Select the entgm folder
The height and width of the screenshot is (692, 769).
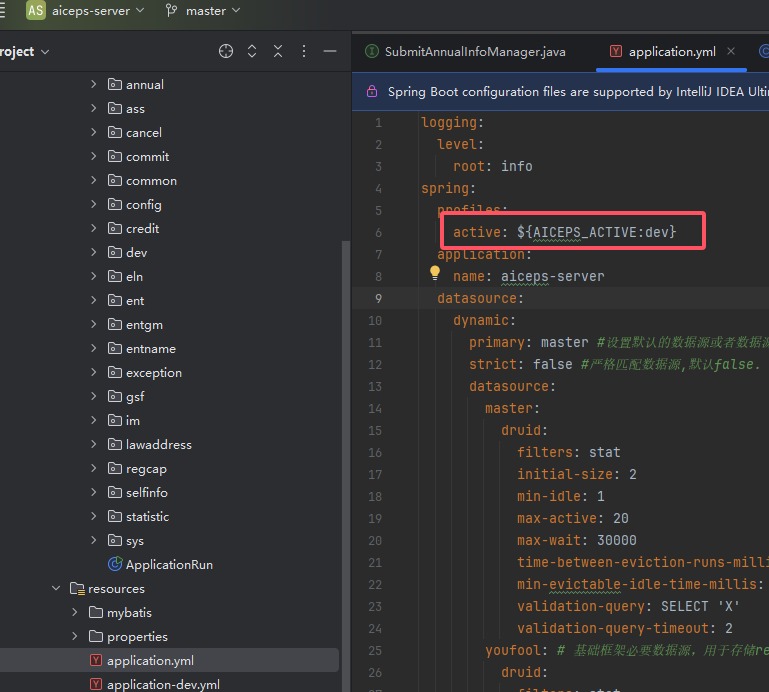[x=144, y=325]
